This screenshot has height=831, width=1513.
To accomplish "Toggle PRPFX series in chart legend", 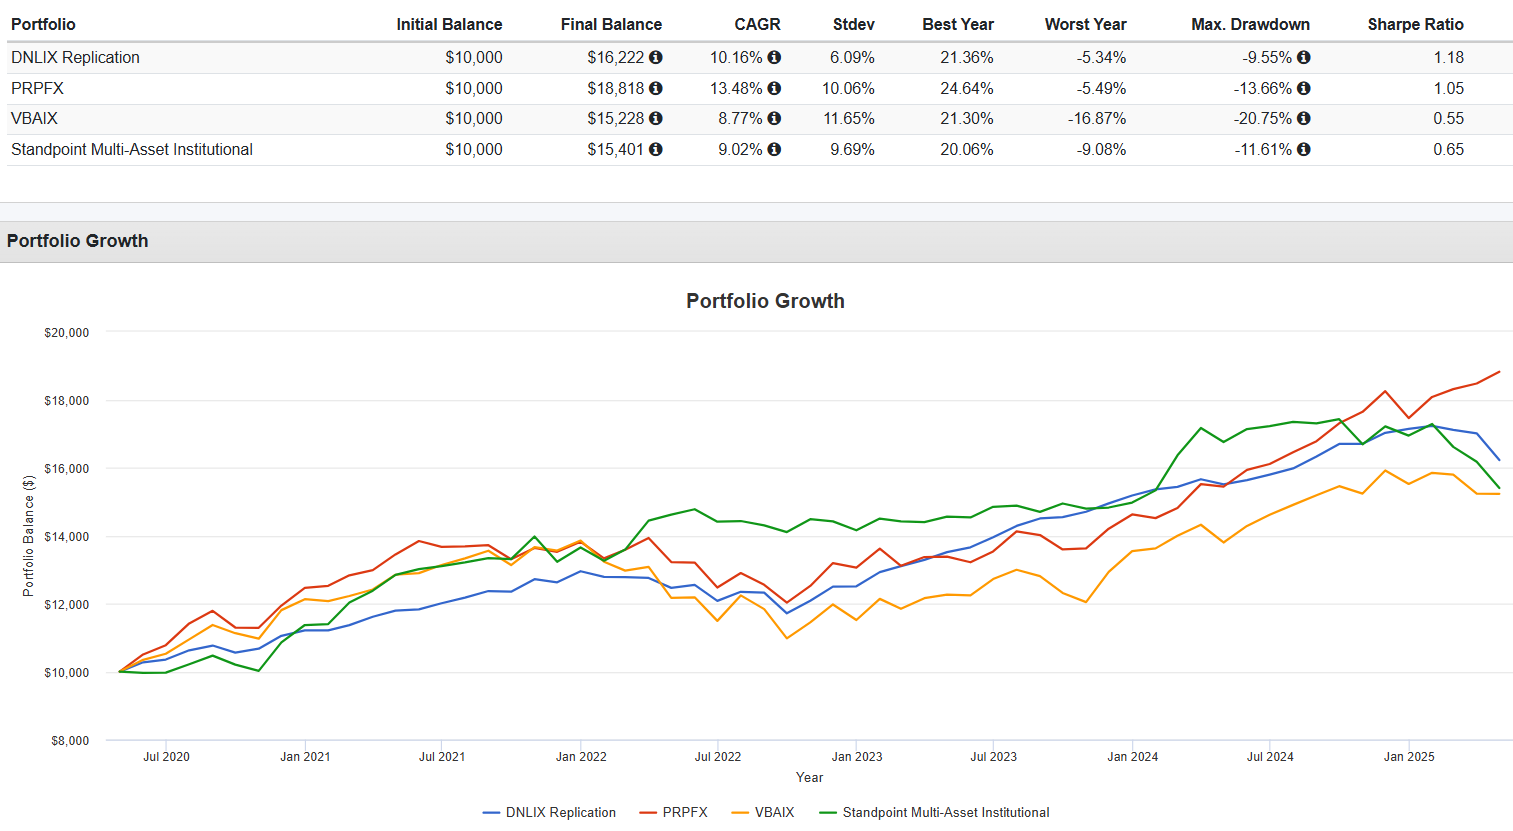I will click(x=673, y=812).
